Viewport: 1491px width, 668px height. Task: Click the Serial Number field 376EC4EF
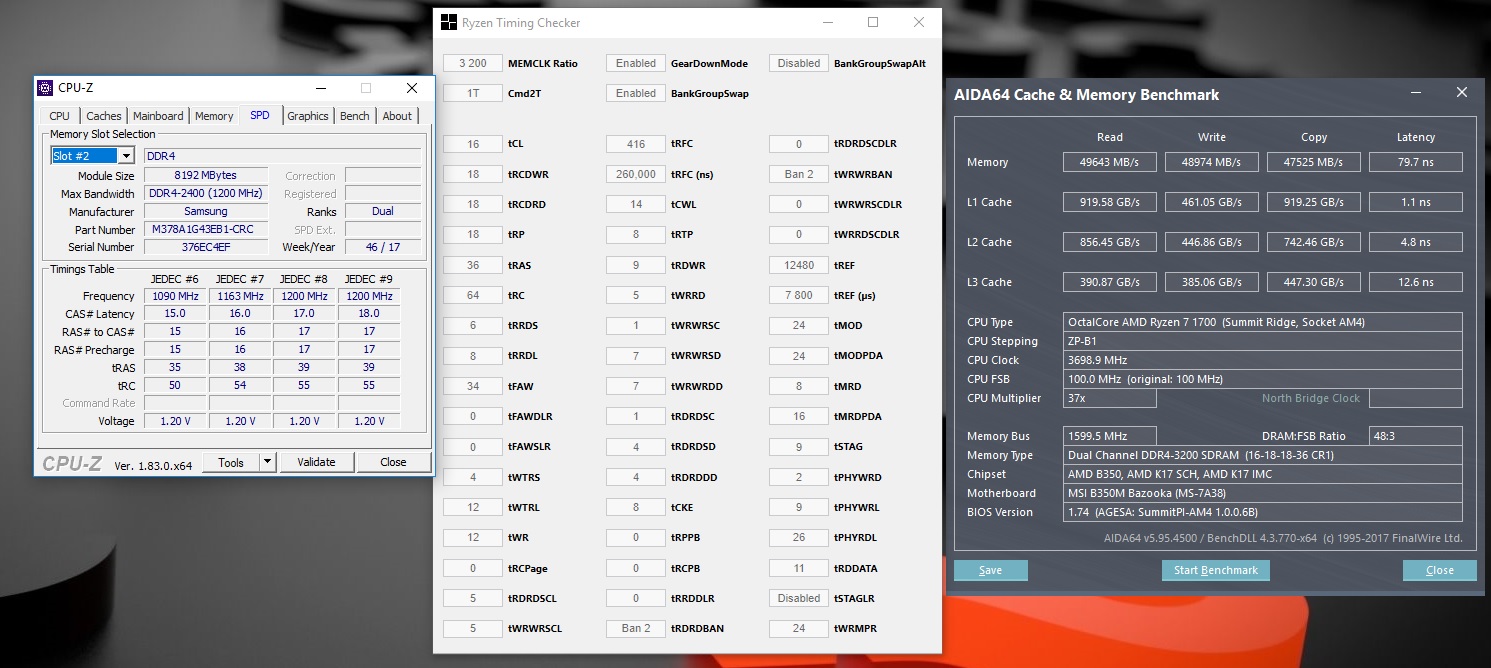pyautogui.click(x=206, y=247)
